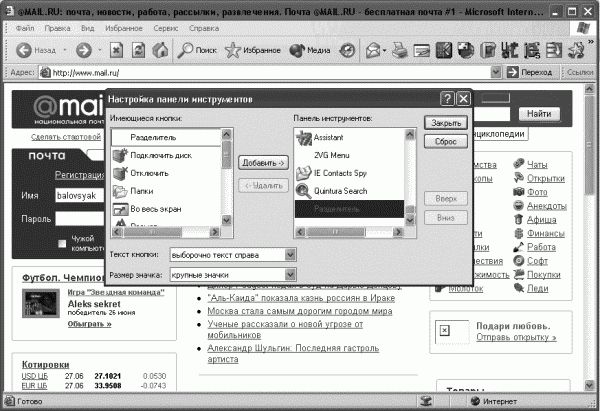Click the Back arrow icon in toolbar
Image resolution: width=600 pixels, height=411 pixels.
[22, 49]
